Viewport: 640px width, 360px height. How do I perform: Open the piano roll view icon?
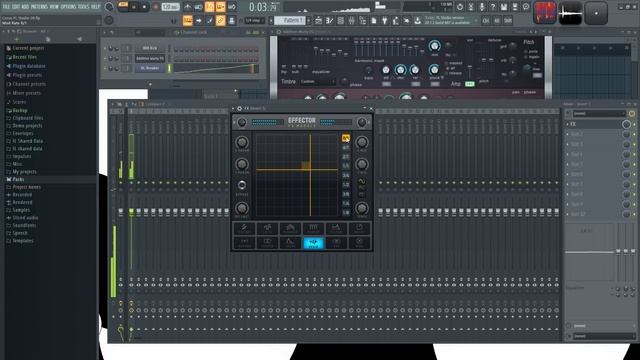pos(329,20)
